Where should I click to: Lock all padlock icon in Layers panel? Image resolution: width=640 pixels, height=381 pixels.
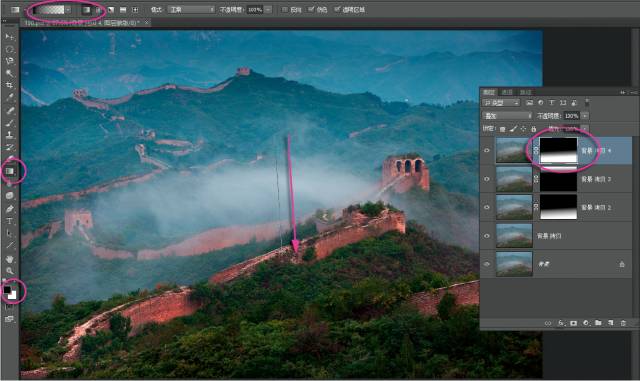pyautogui.click(x=533, y=129)
